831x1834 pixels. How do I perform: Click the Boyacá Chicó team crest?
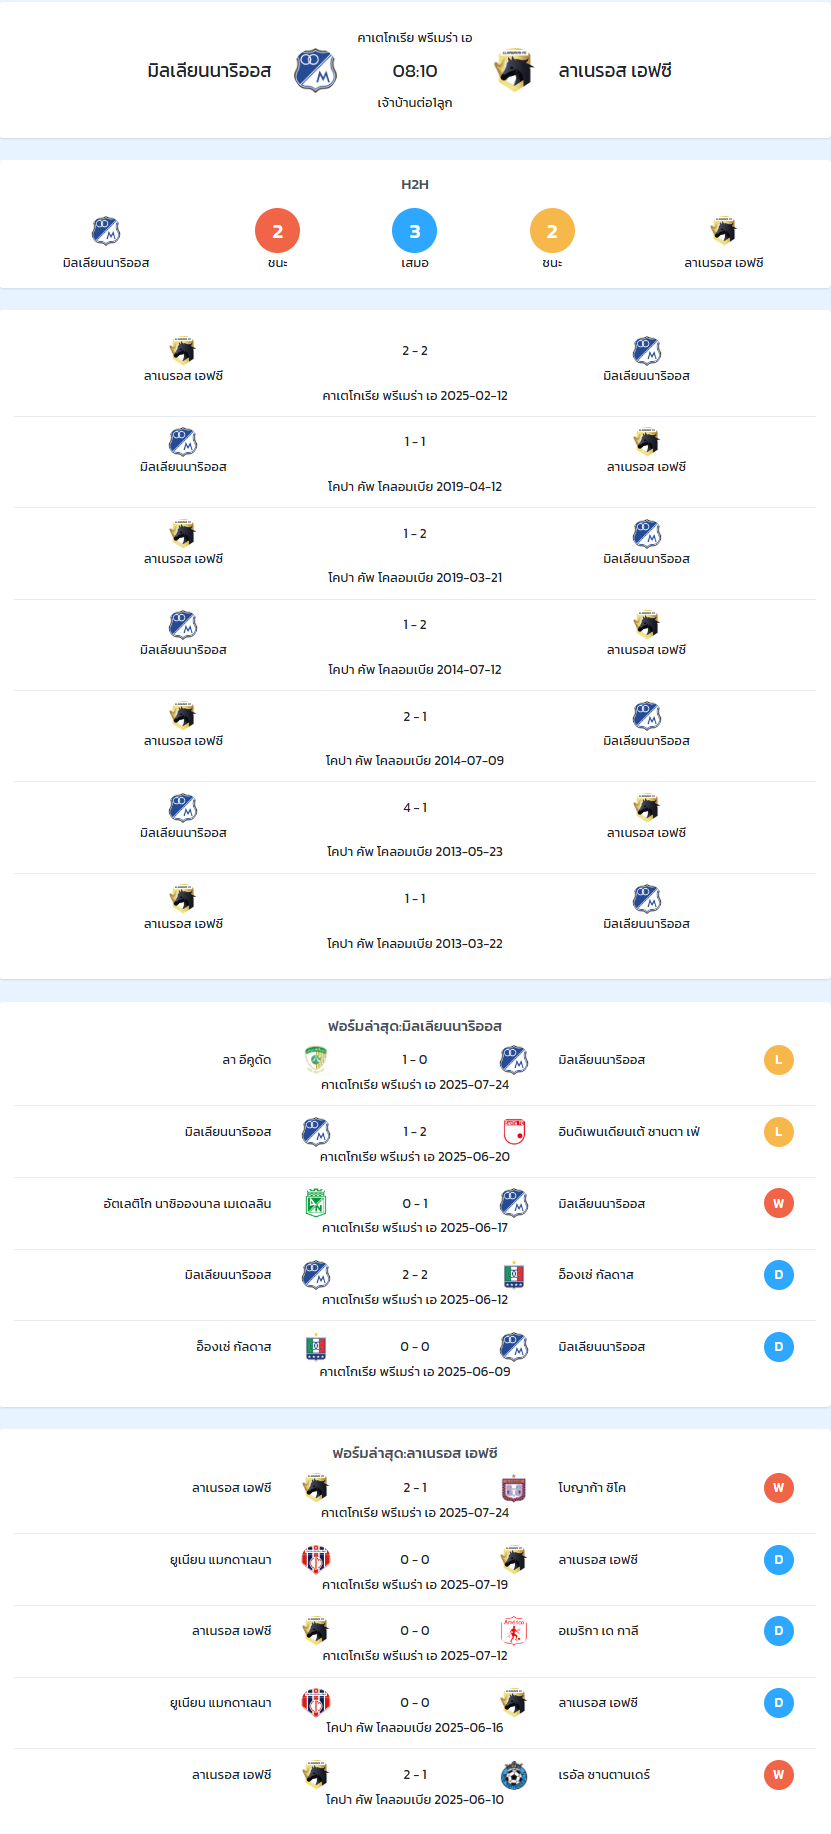514,1488
